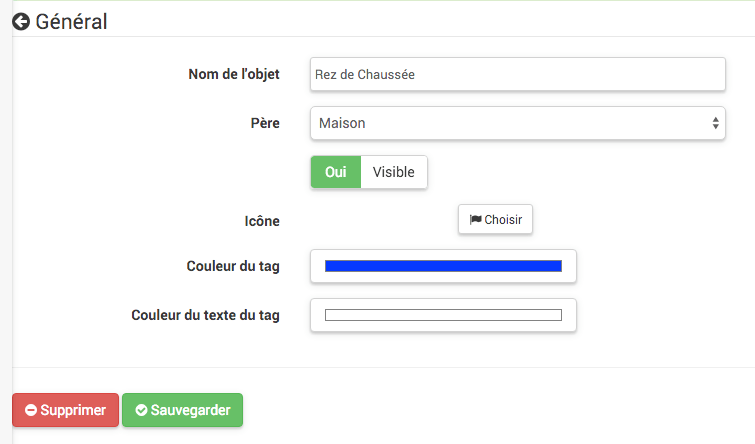
Task: Click the flag icon on Choisir button
Action: tap(475, 220)
